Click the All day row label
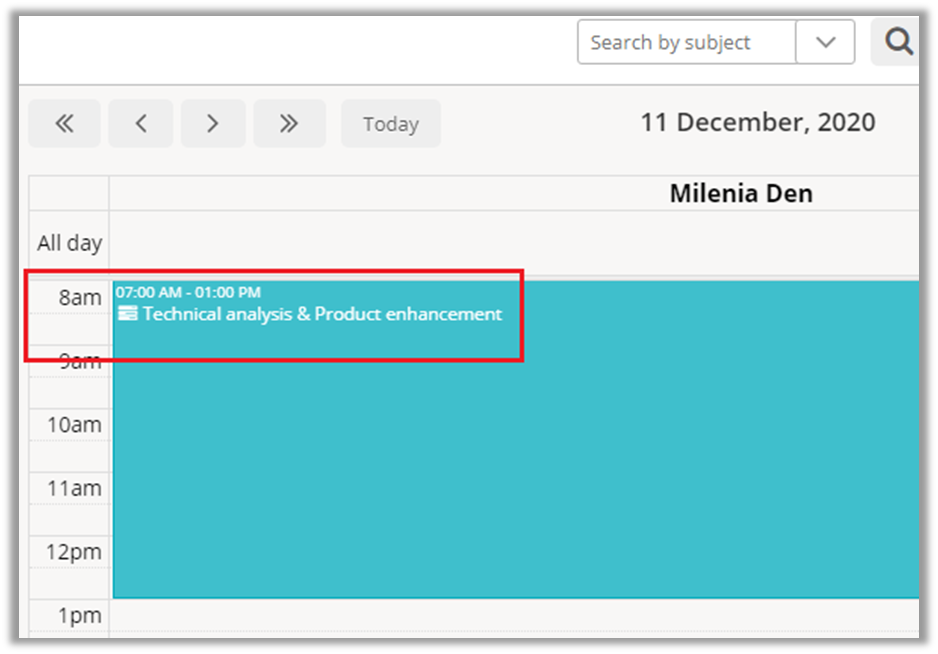Screen dimensions: 938x654 click(x=70, y=243)
